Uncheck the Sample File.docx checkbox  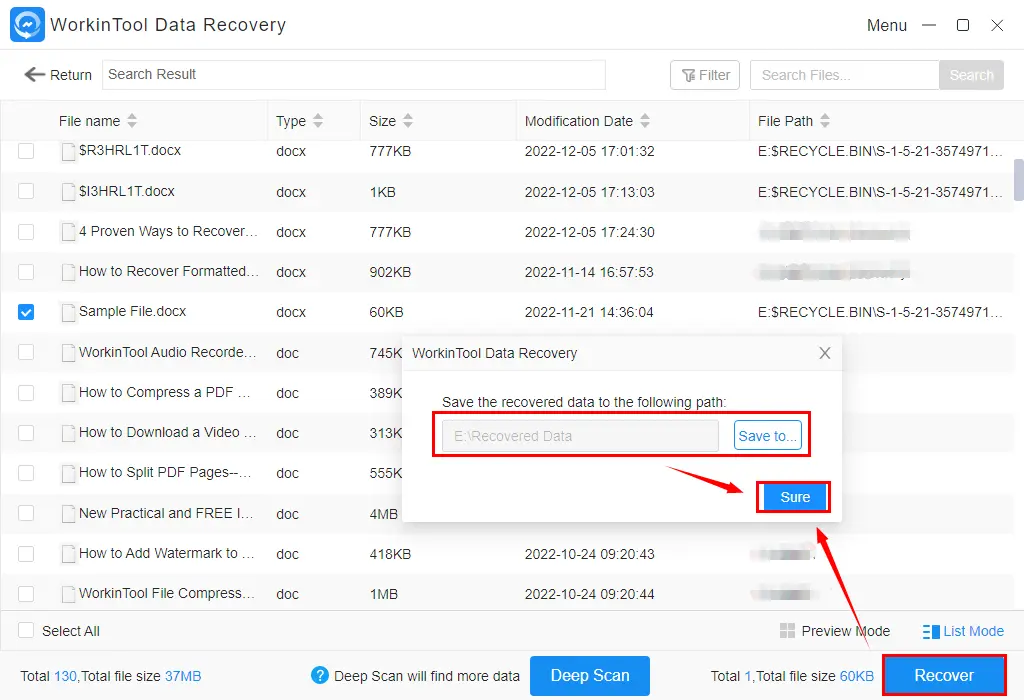(26, 312)
